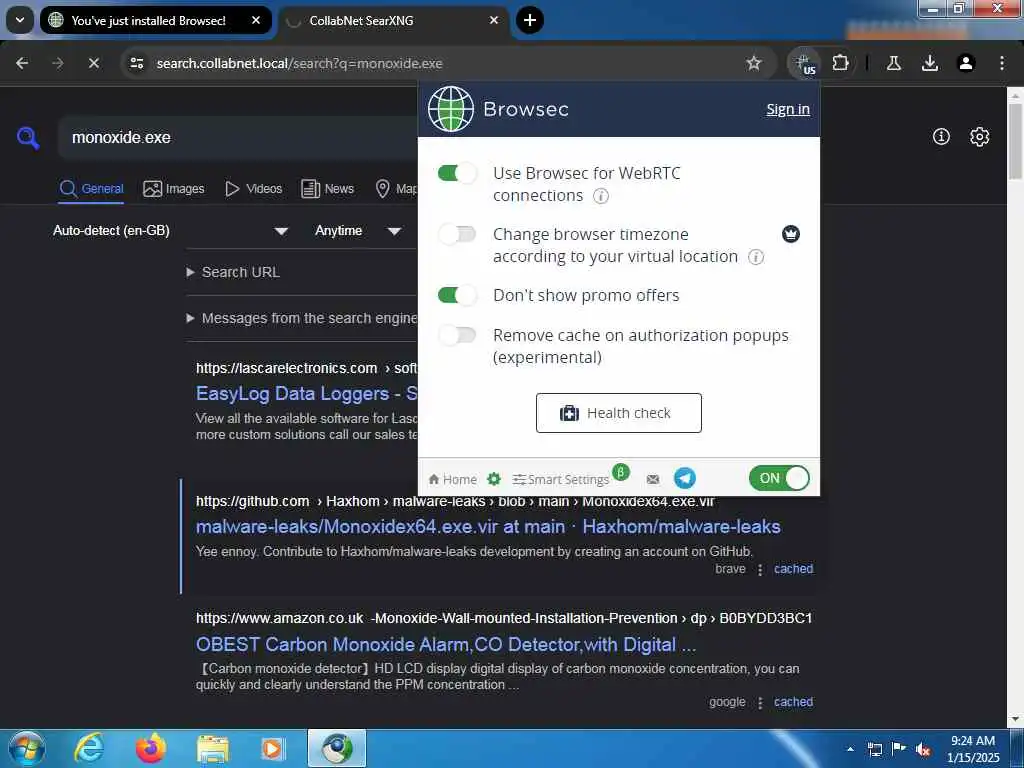The image size is (1024, 768).
Task: Launch Internet Explorer from the taskbar
Action: click(x=89, y=748)
